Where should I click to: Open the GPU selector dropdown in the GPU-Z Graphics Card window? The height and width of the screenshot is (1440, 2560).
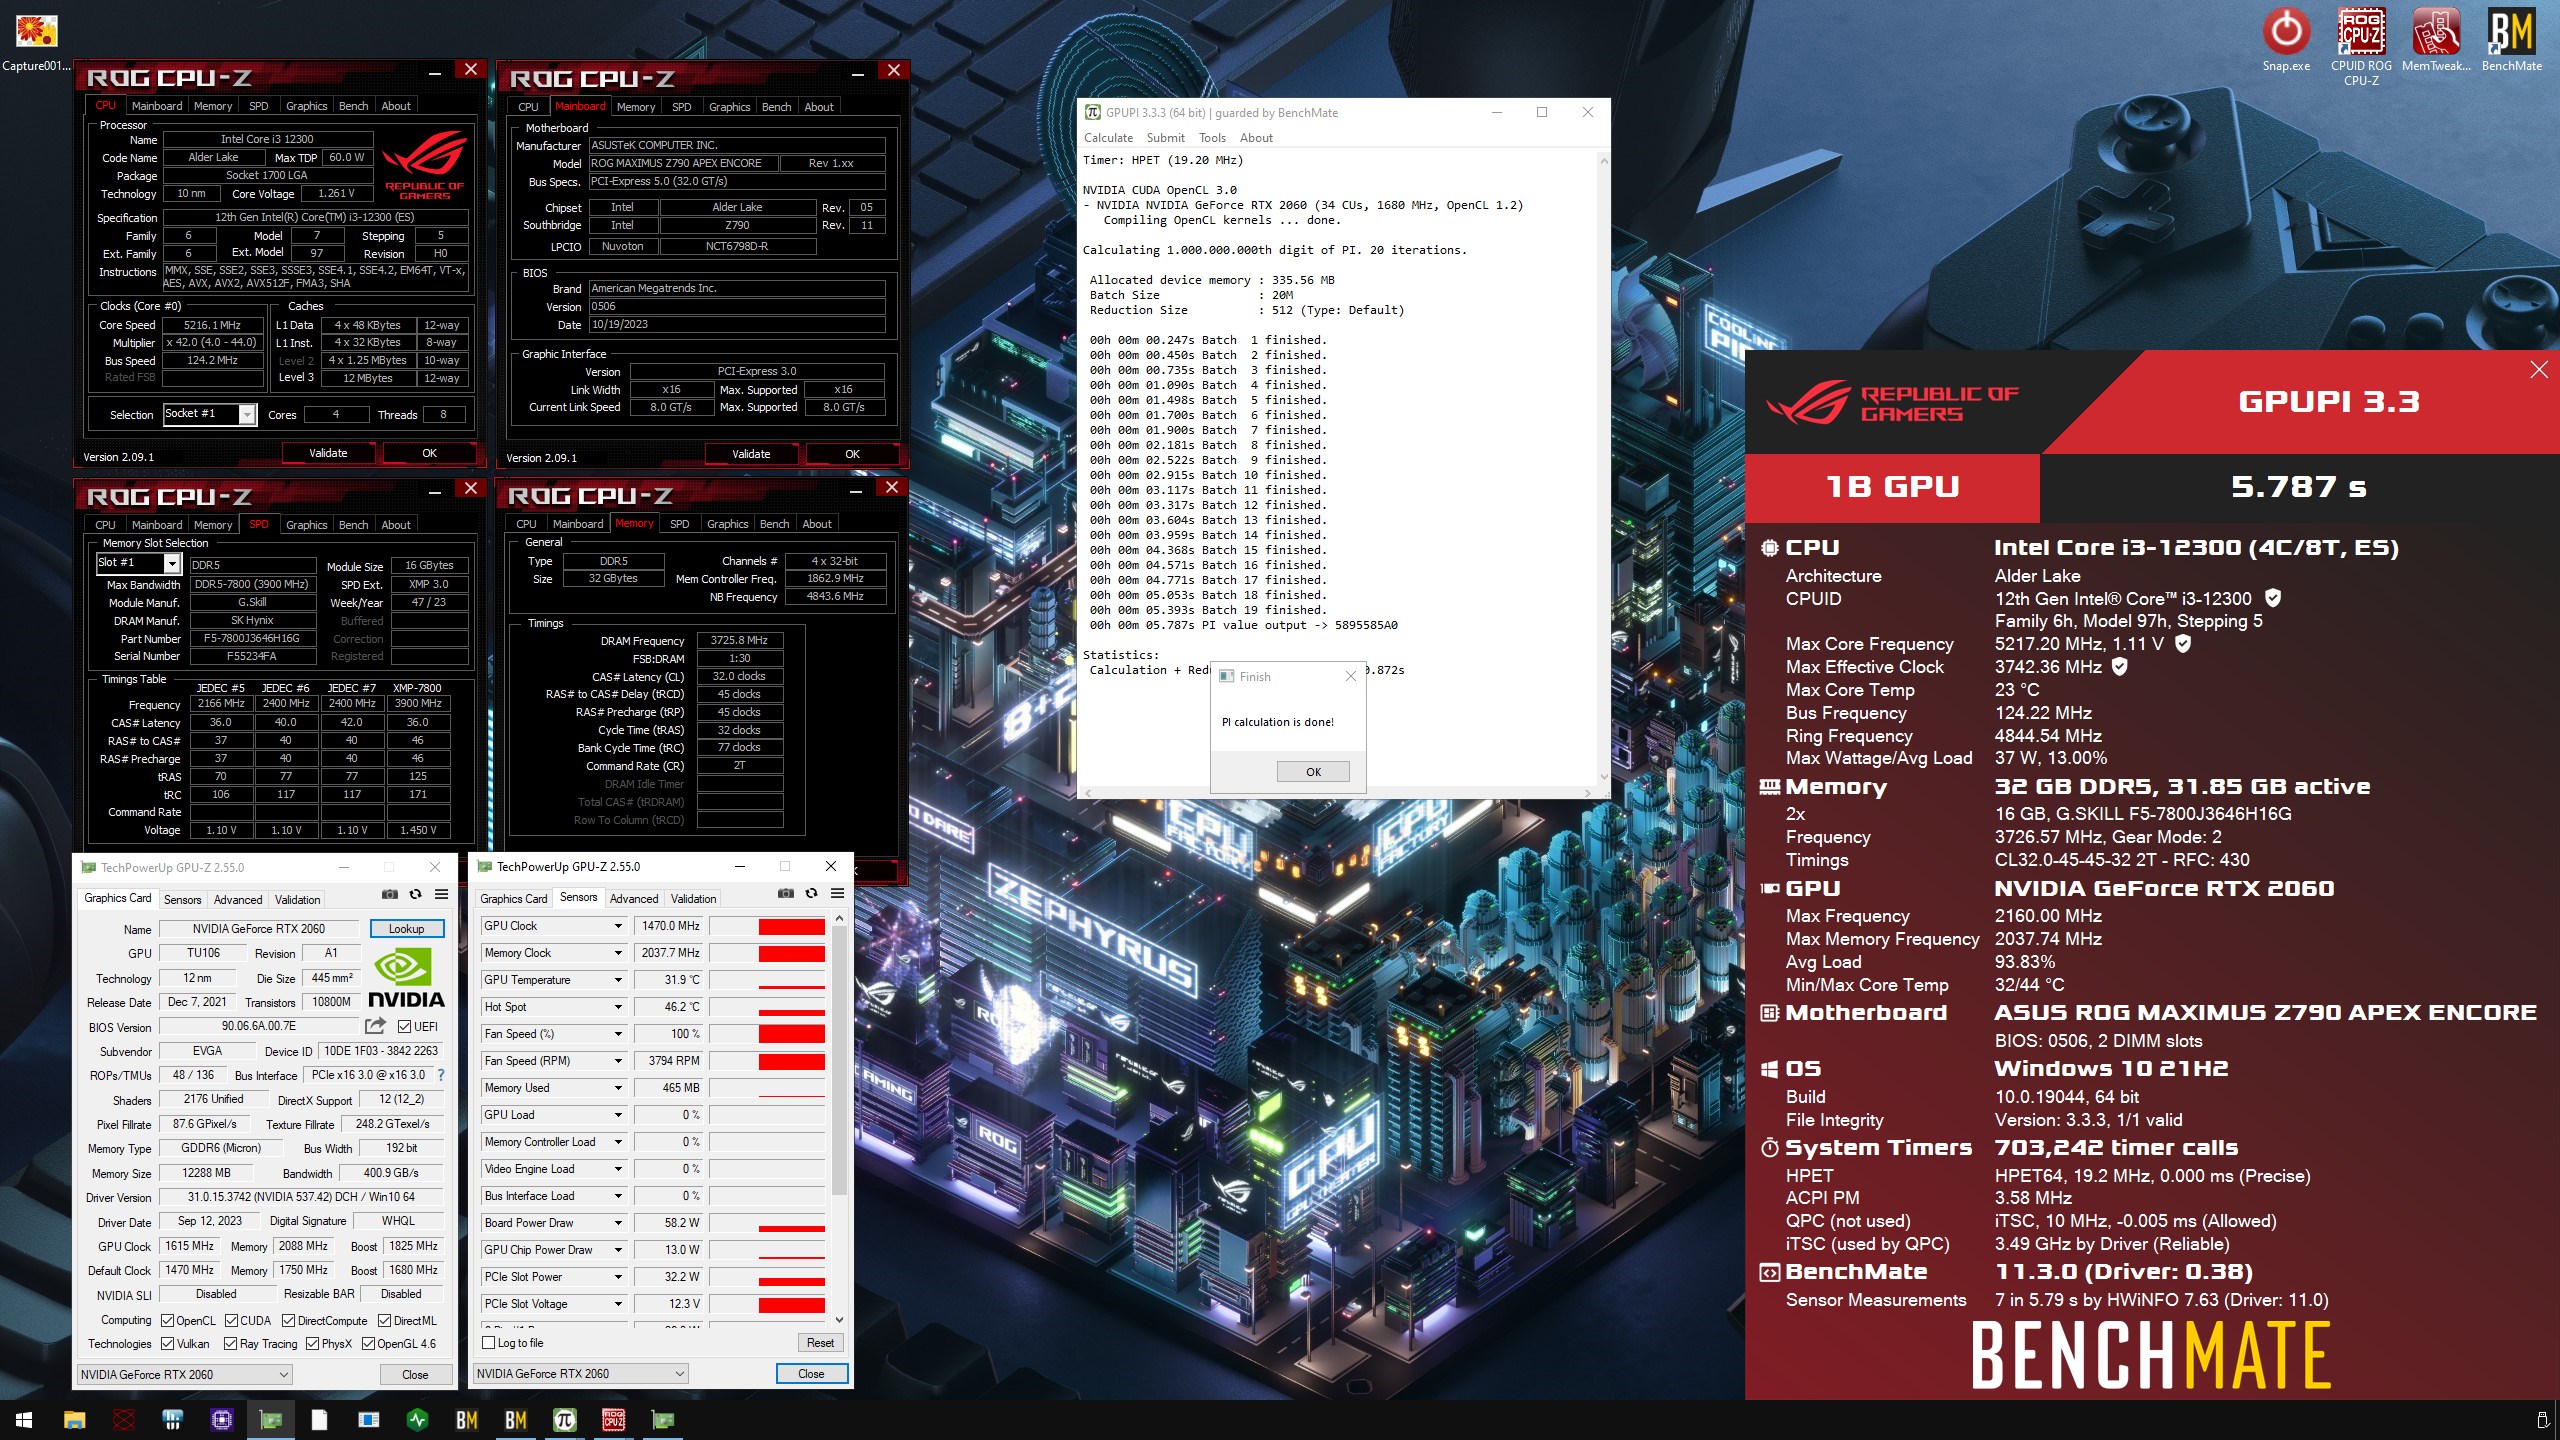(x=184, y=1374)
